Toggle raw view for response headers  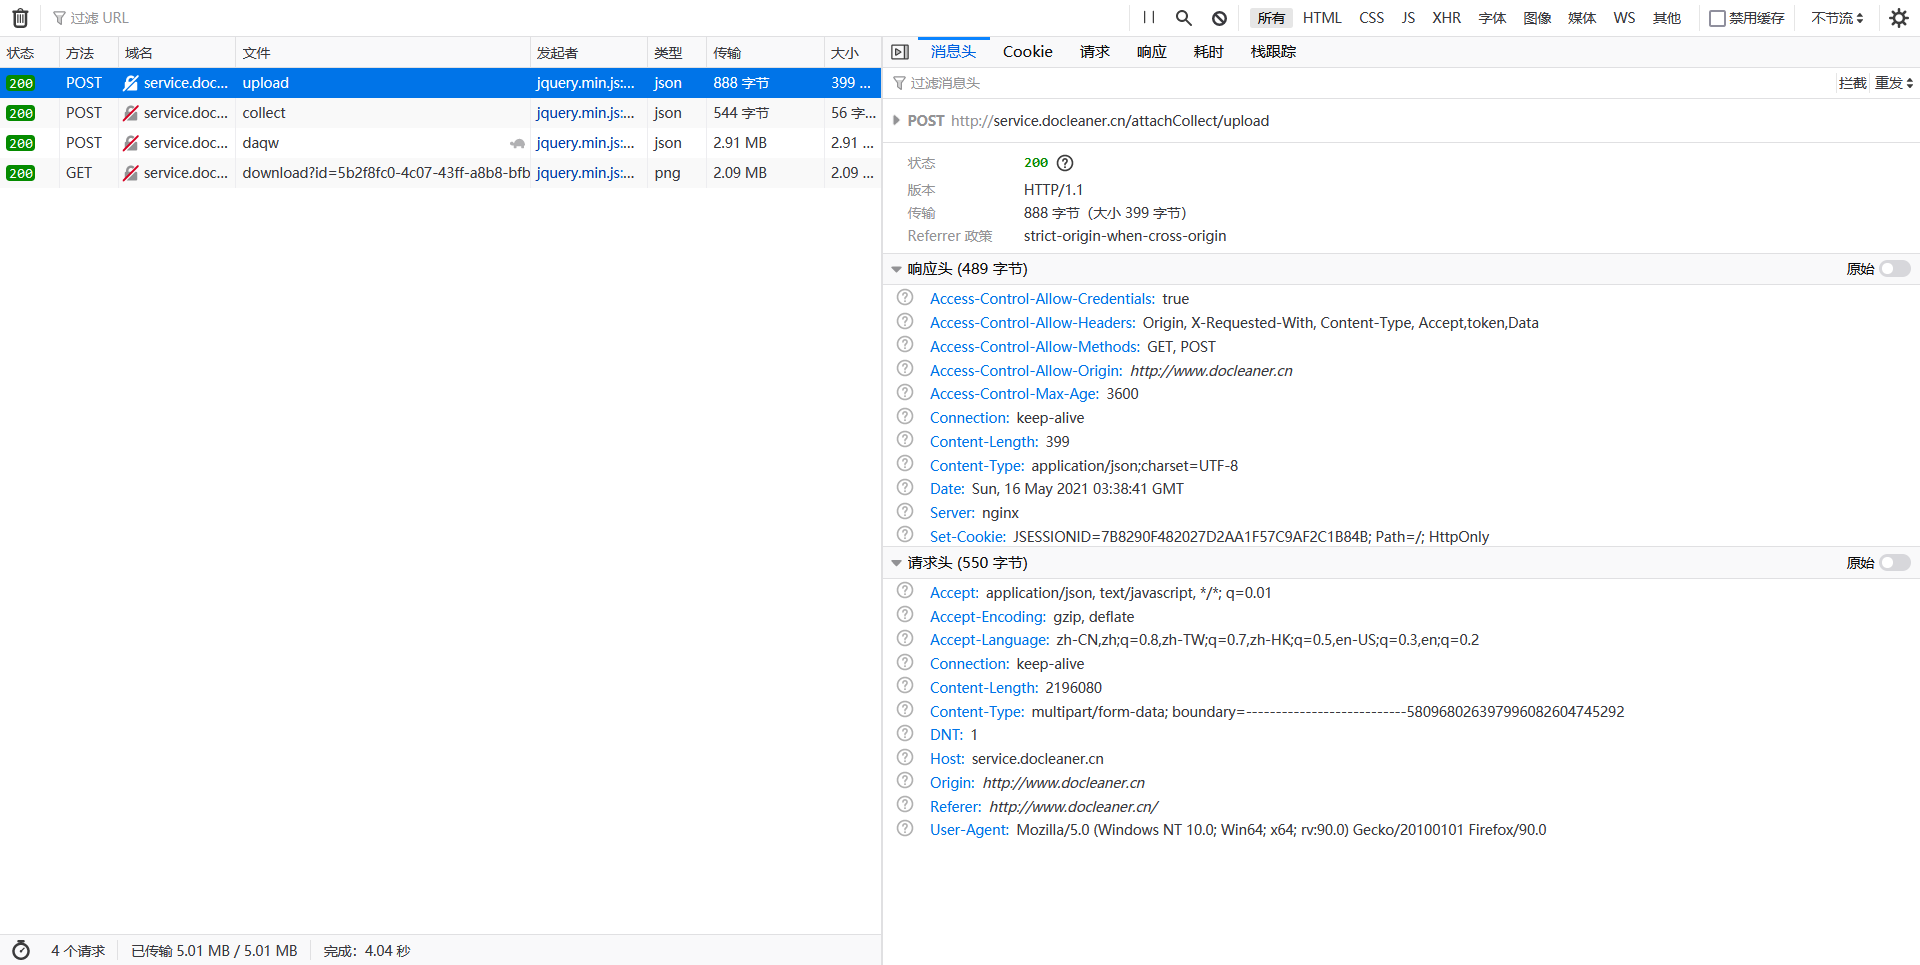click(1895, 269)
